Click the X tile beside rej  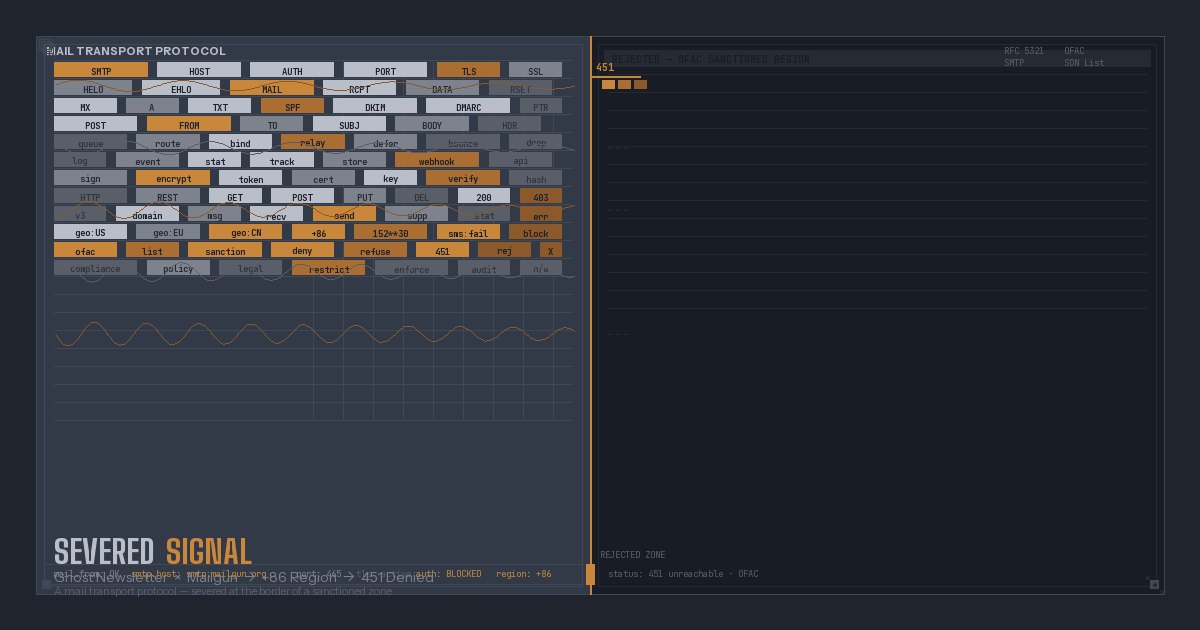[x=550, y=250]
